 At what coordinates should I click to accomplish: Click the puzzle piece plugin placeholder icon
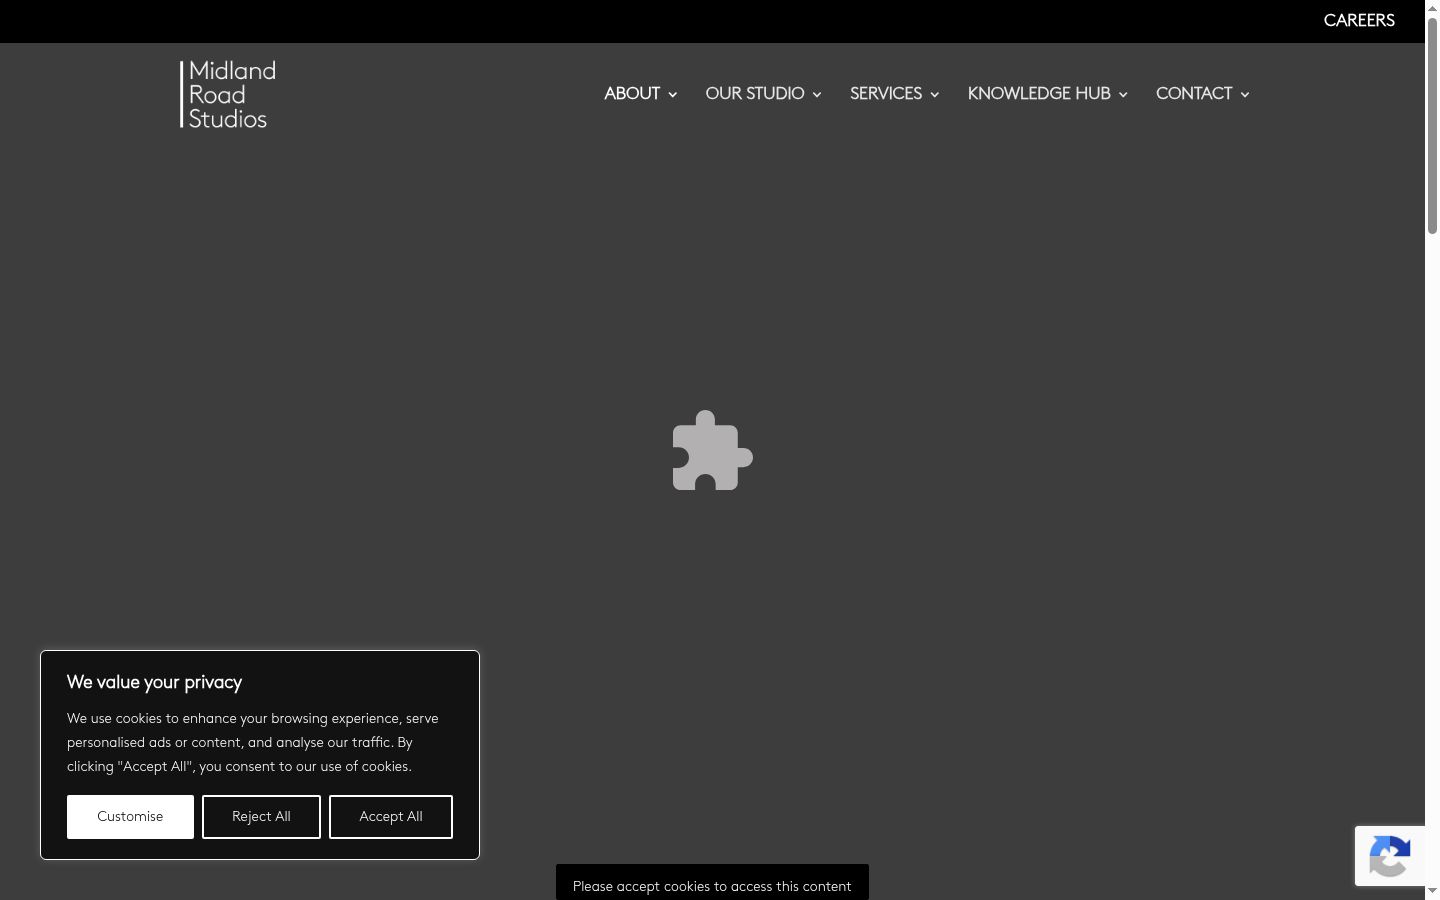(x=712, y=450)
